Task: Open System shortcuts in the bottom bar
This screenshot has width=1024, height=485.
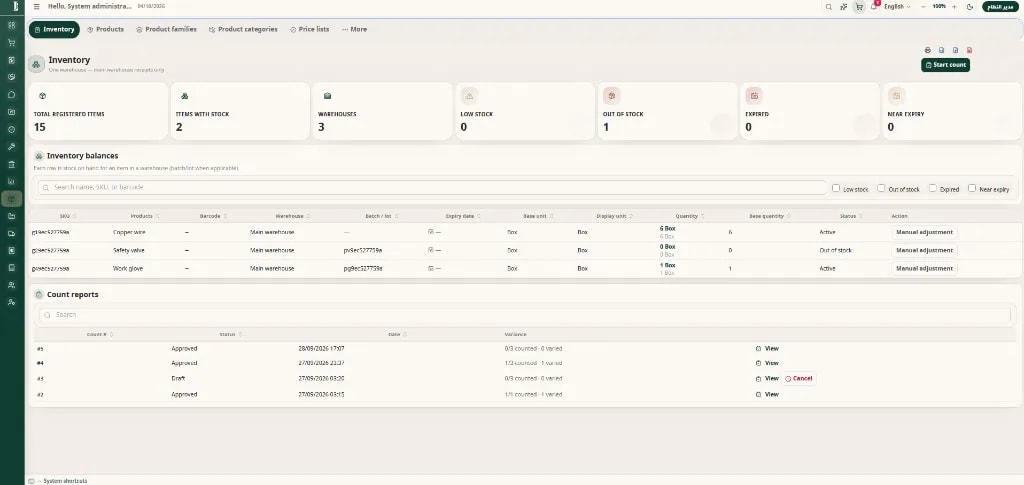Action: [x=59, y=481]
